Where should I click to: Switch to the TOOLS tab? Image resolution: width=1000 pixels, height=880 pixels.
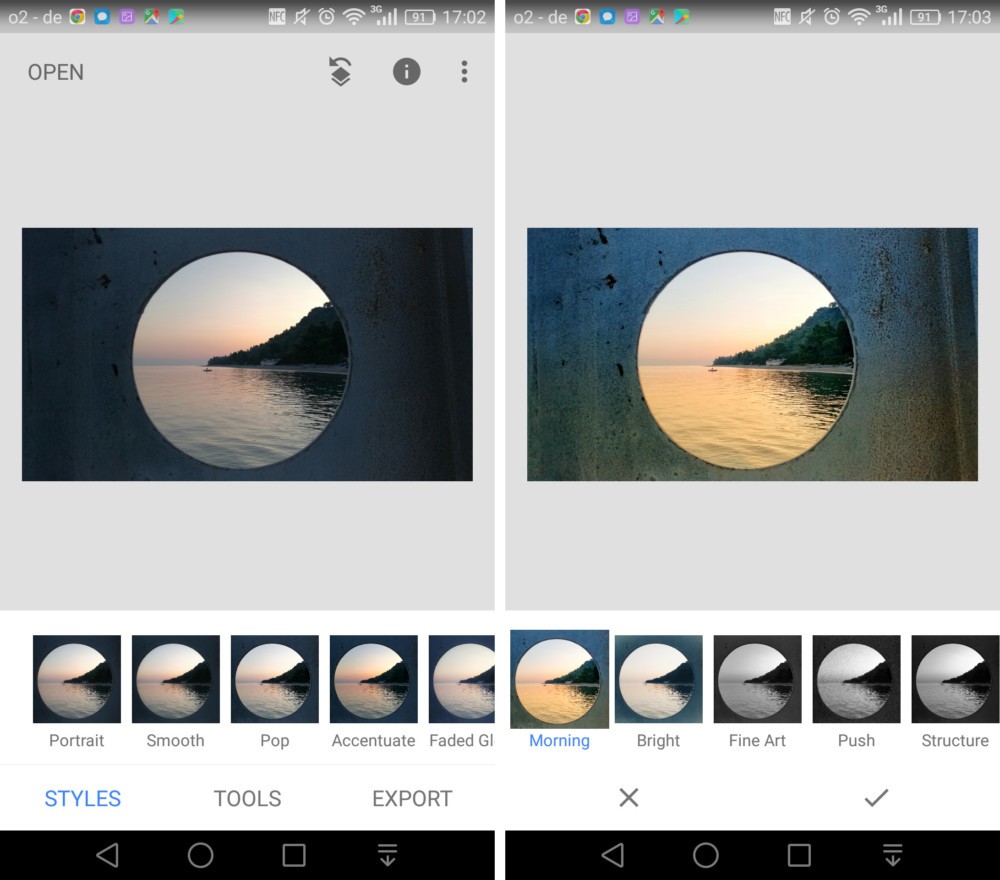[x=247, y=798]
